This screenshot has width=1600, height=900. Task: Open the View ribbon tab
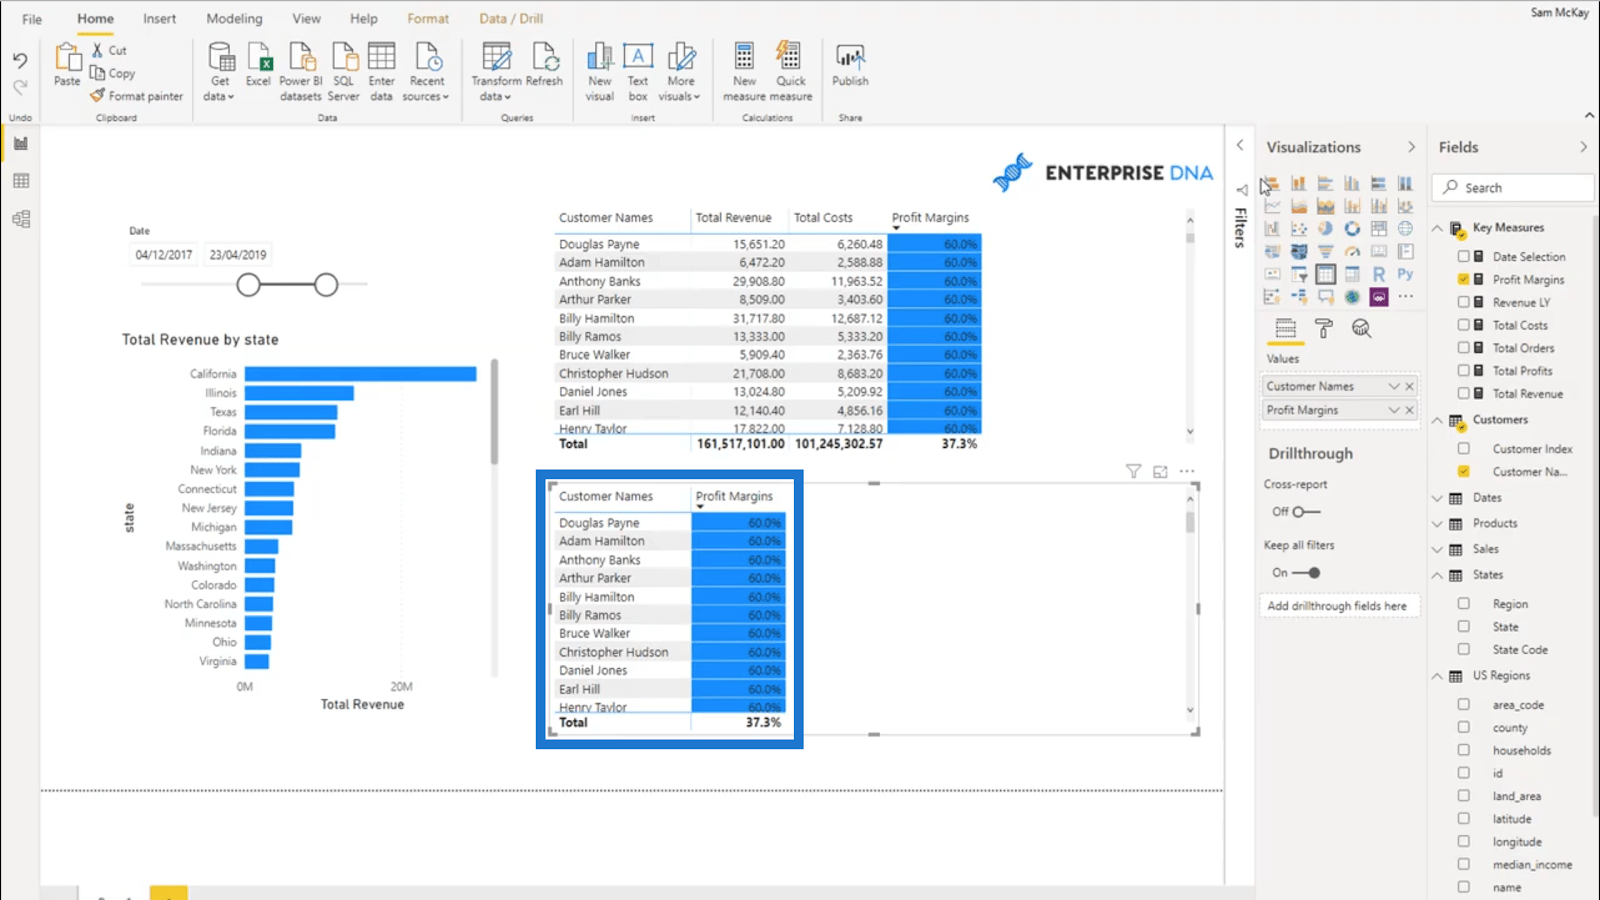click(x=306, y=19)
